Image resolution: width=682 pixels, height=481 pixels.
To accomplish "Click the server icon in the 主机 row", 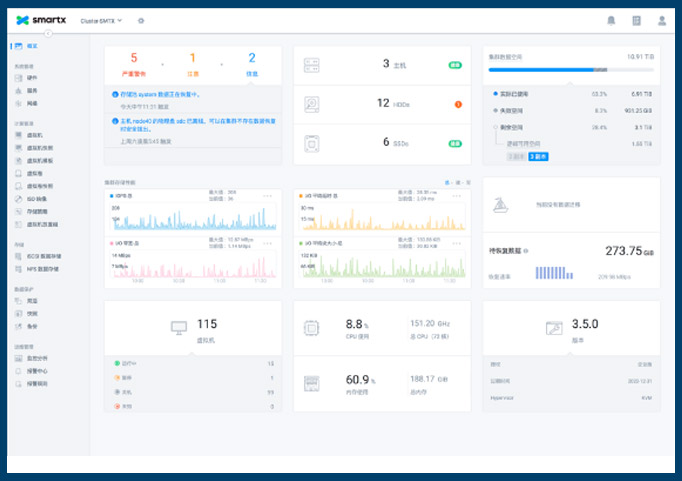I will pos(311,65).
